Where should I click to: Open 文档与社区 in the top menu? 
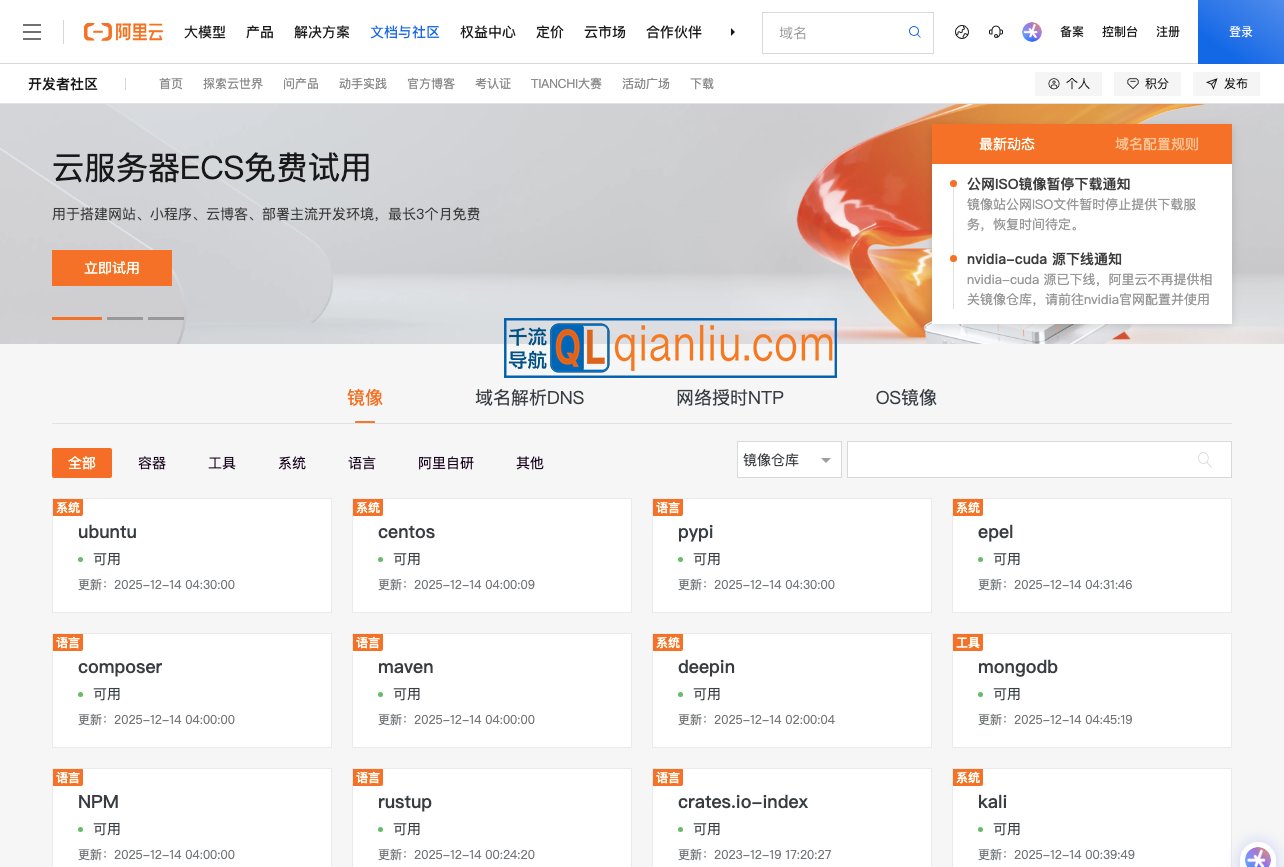point(404,32)
